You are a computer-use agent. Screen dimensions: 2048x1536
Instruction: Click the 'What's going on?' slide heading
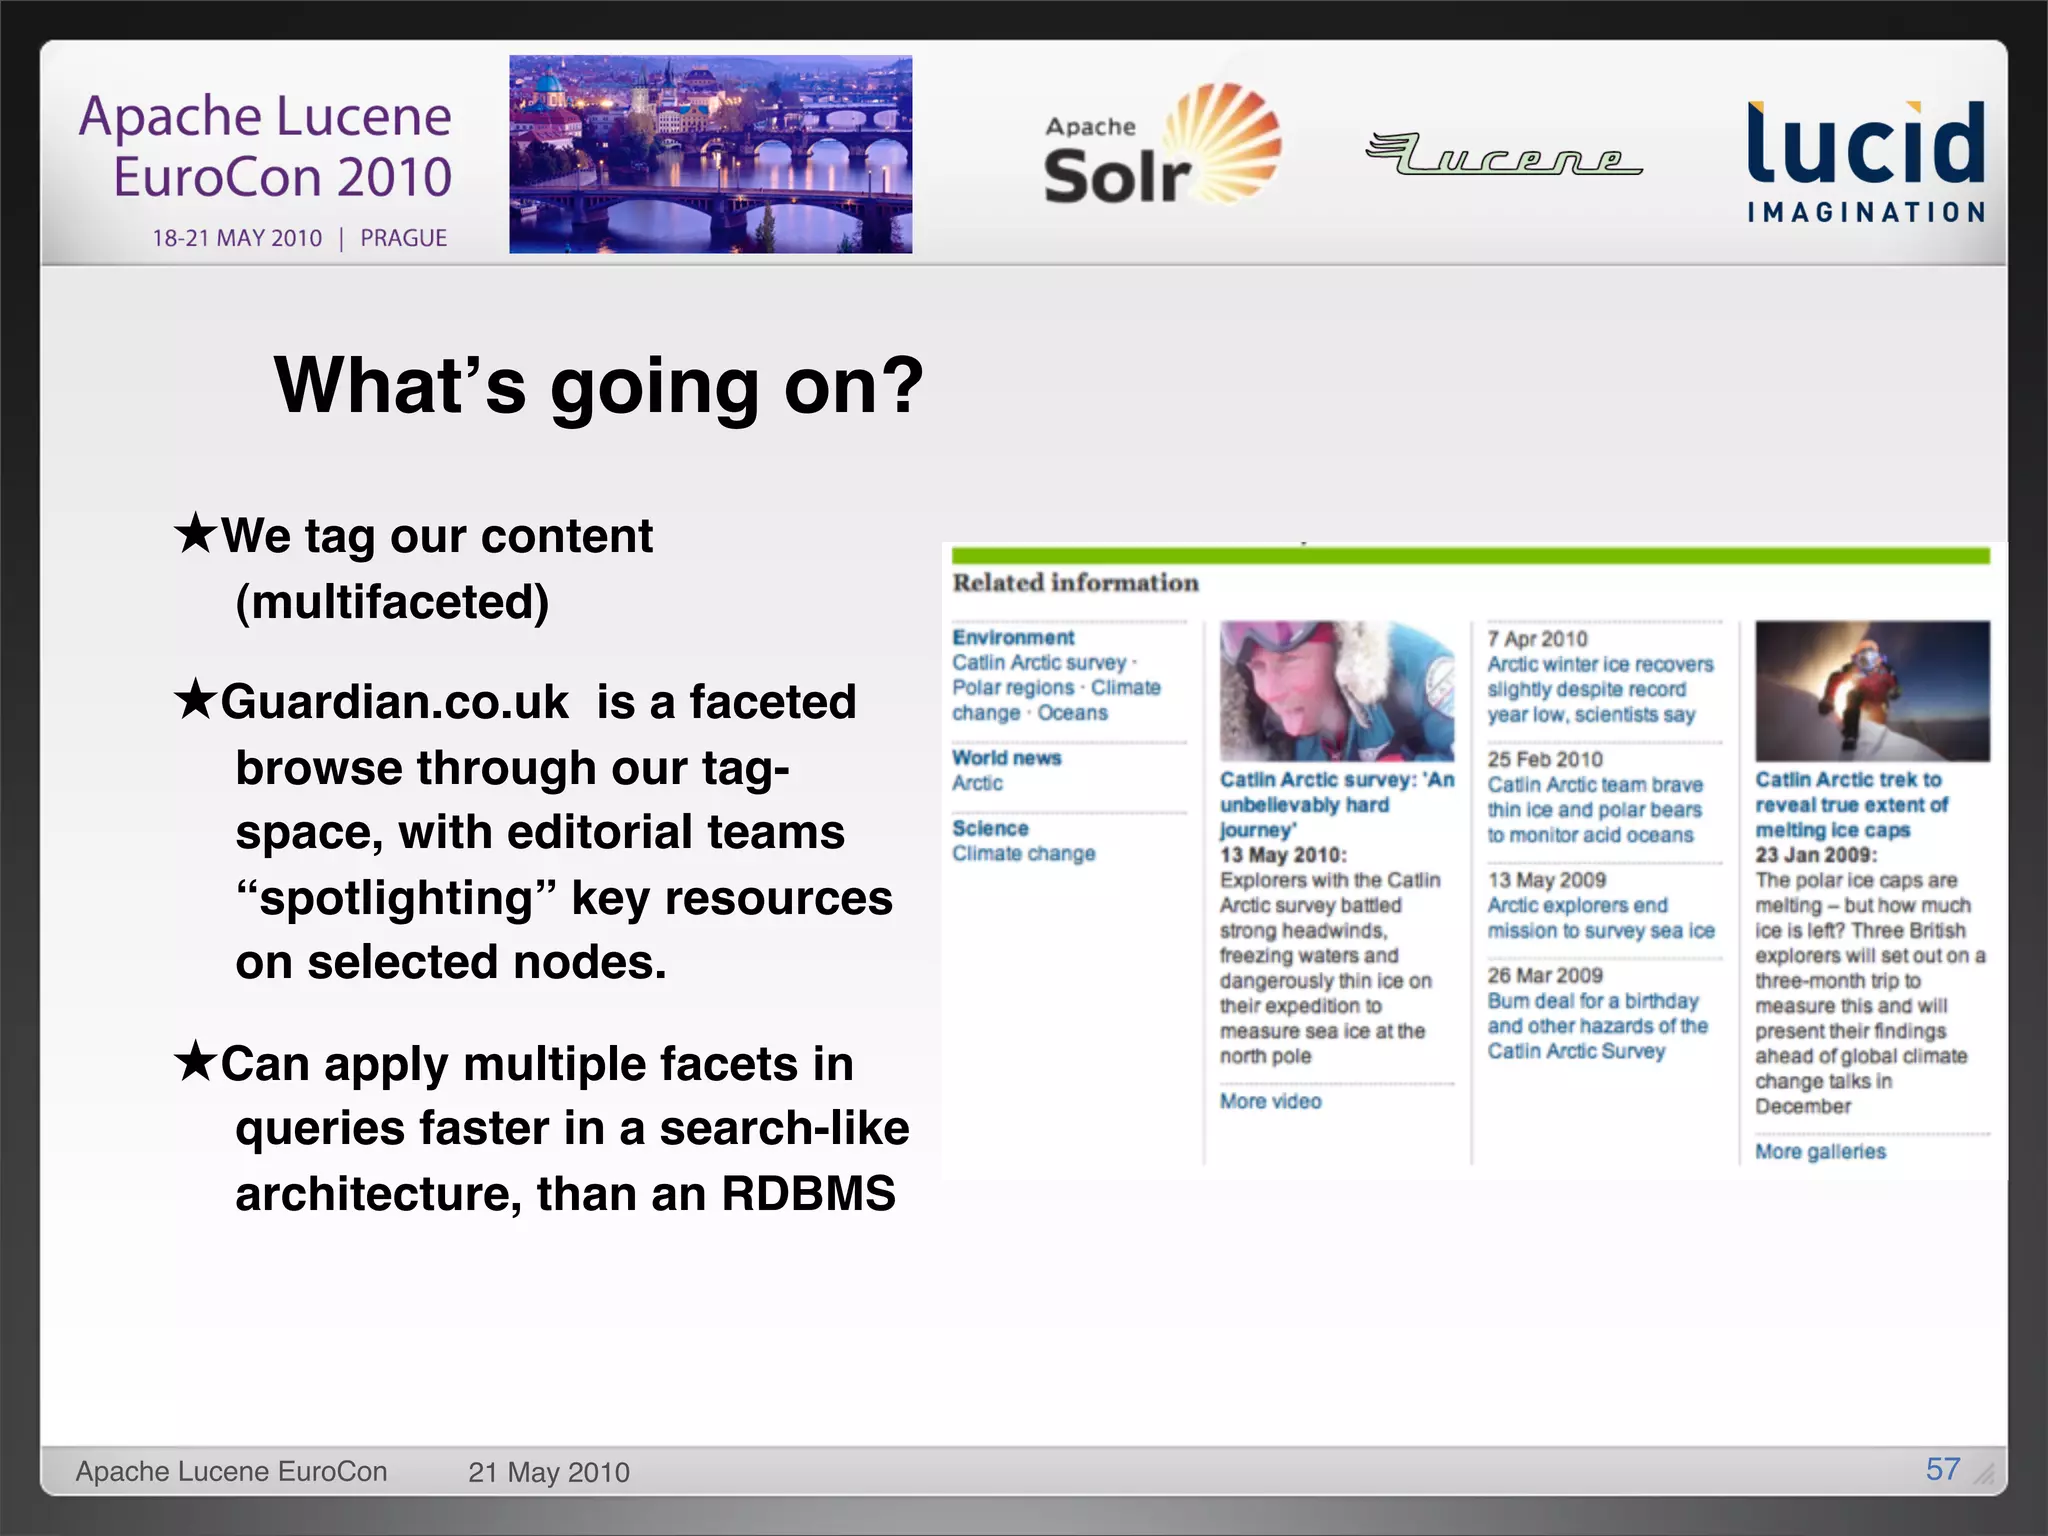pyautogui.click(x=598, y=385)
